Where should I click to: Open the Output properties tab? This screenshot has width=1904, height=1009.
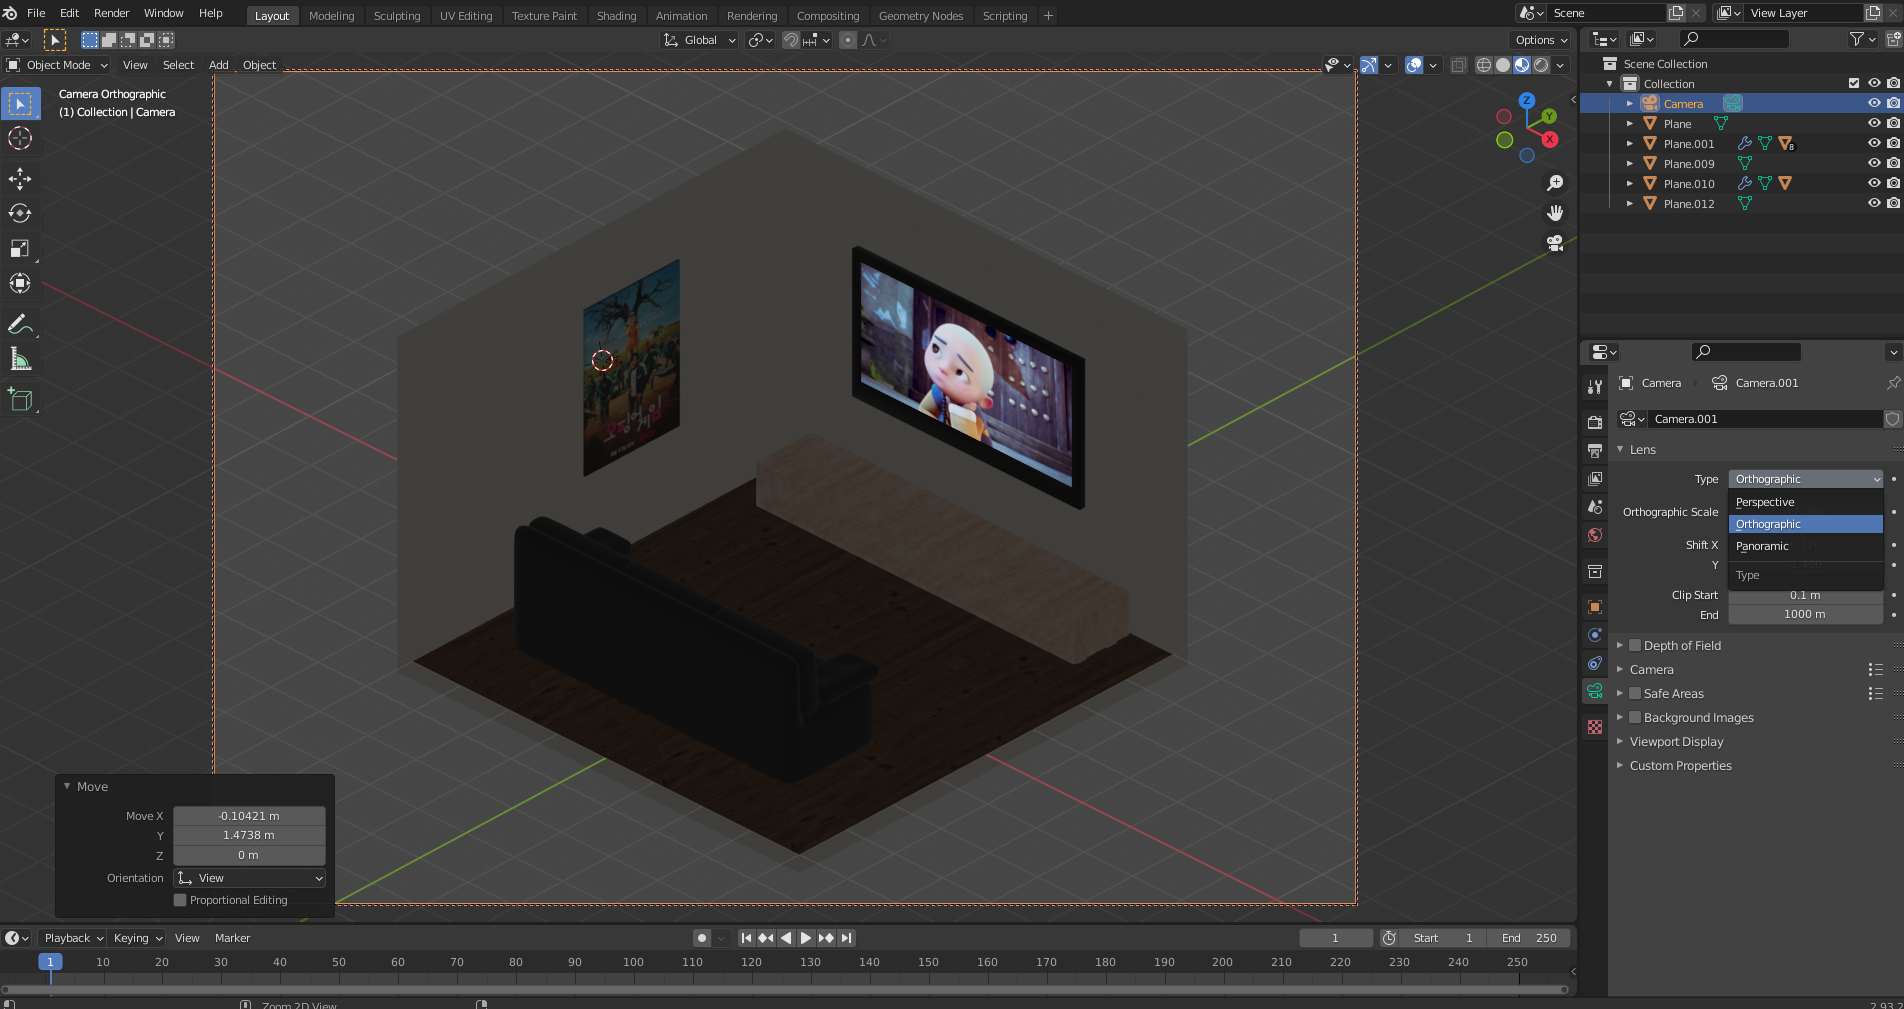click(1595, 451)
